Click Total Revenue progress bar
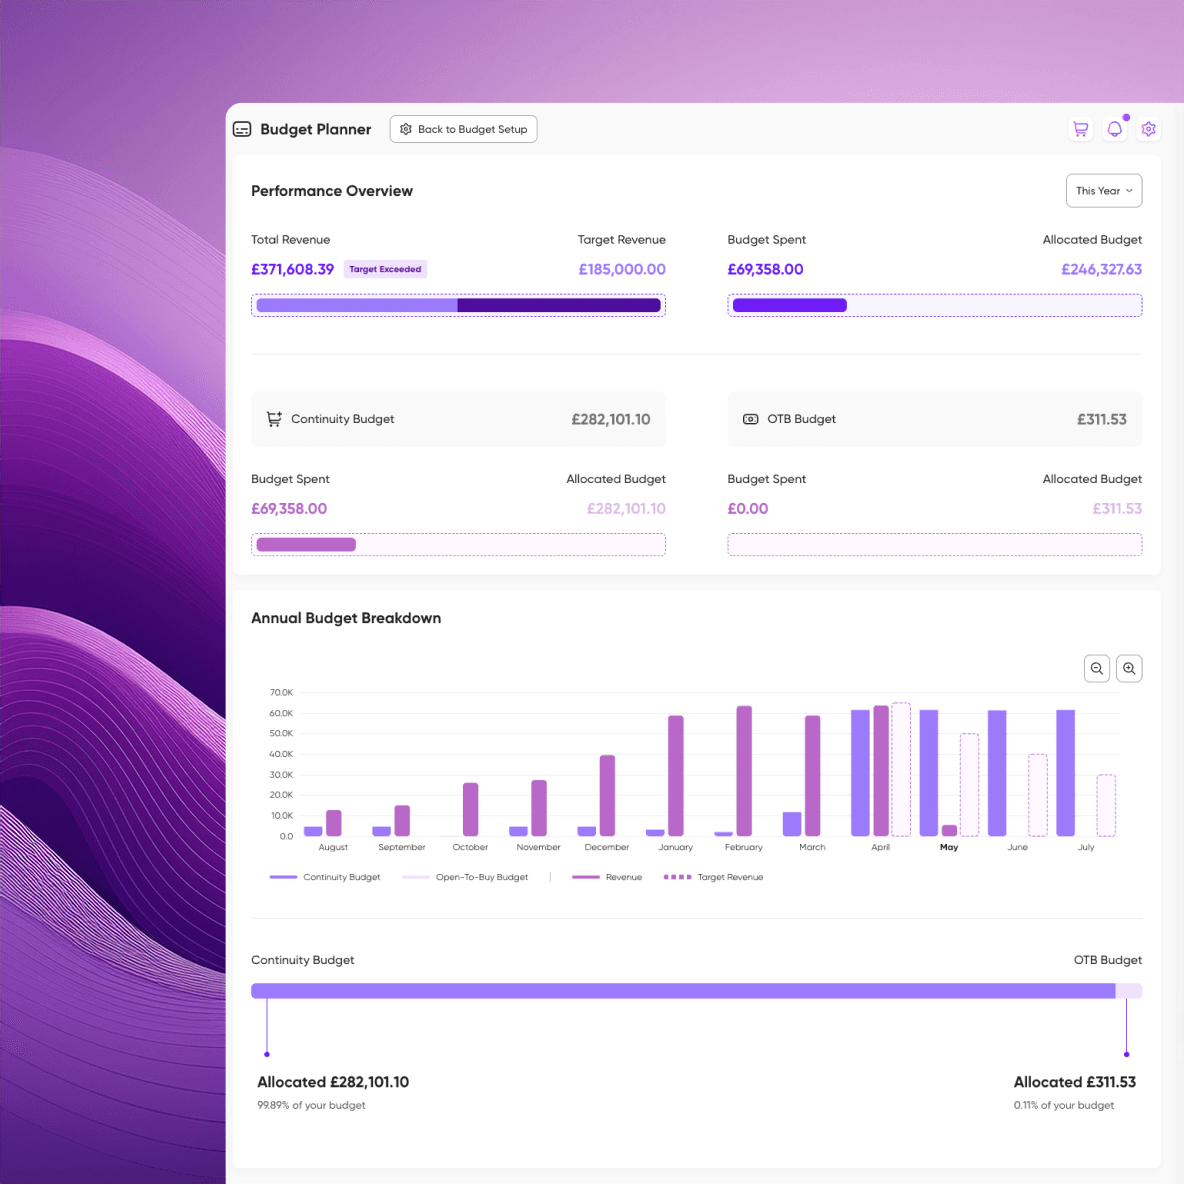Image resolution: width=1184 pixels, height=1185 pixels. (459, 305)
